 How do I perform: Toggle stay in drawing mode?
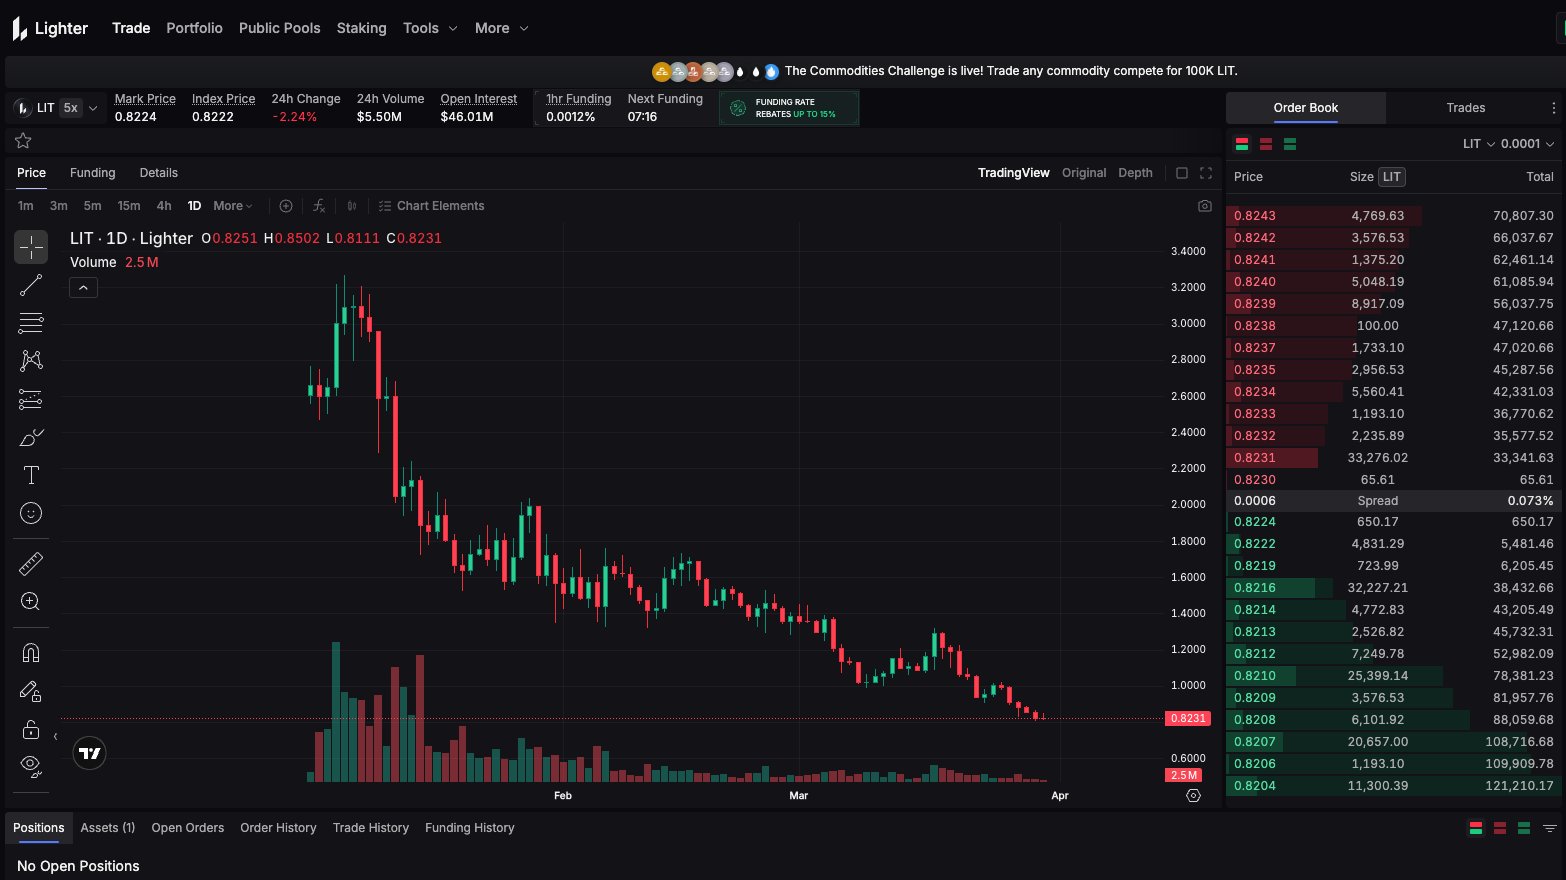point(31,691)
